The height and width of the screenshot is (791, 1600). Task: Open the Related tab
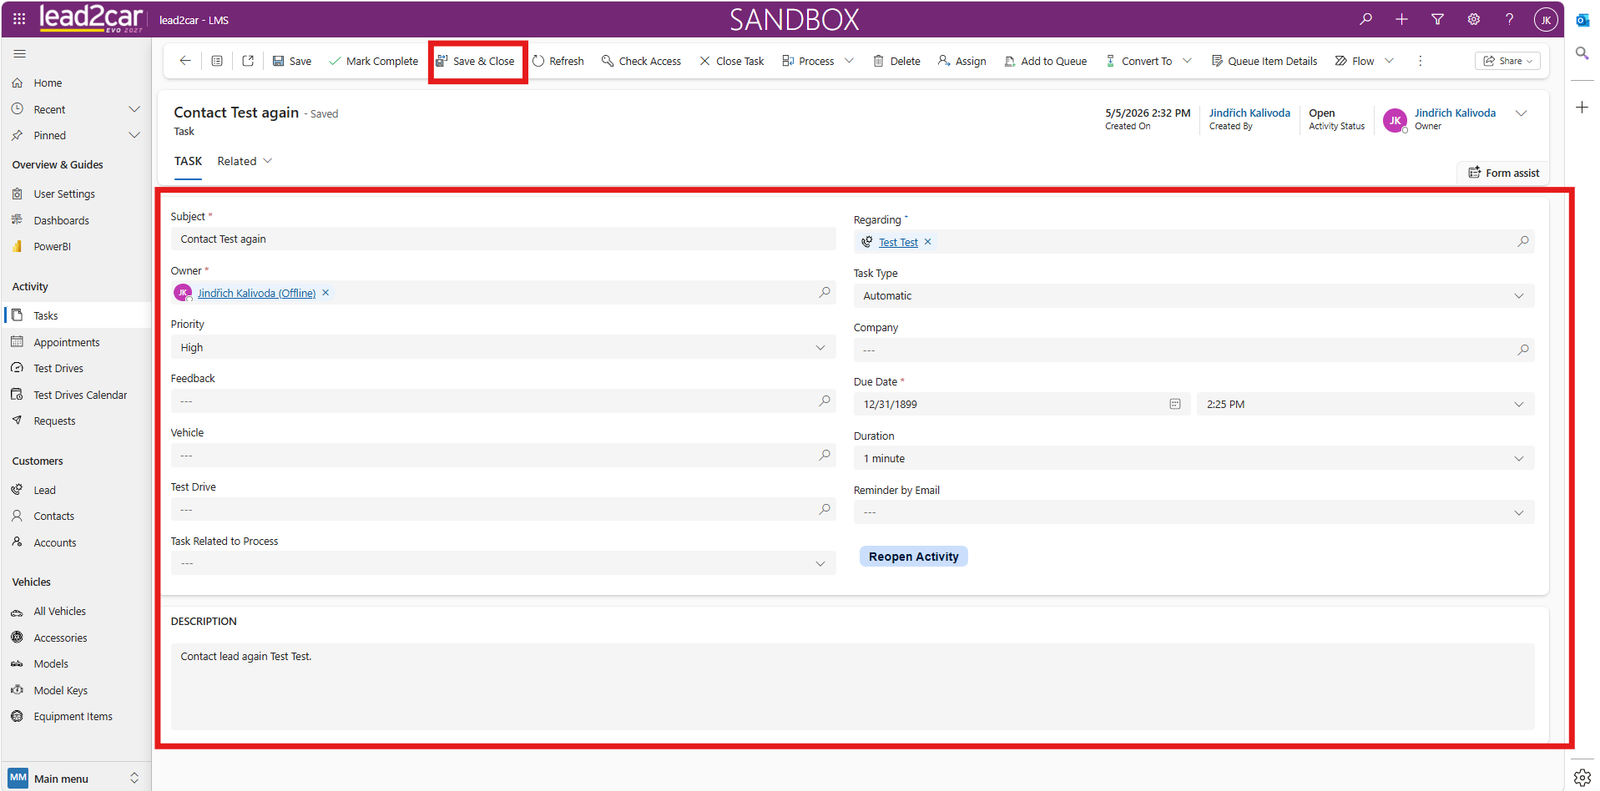pyautogui.click(x=245, y=161)
